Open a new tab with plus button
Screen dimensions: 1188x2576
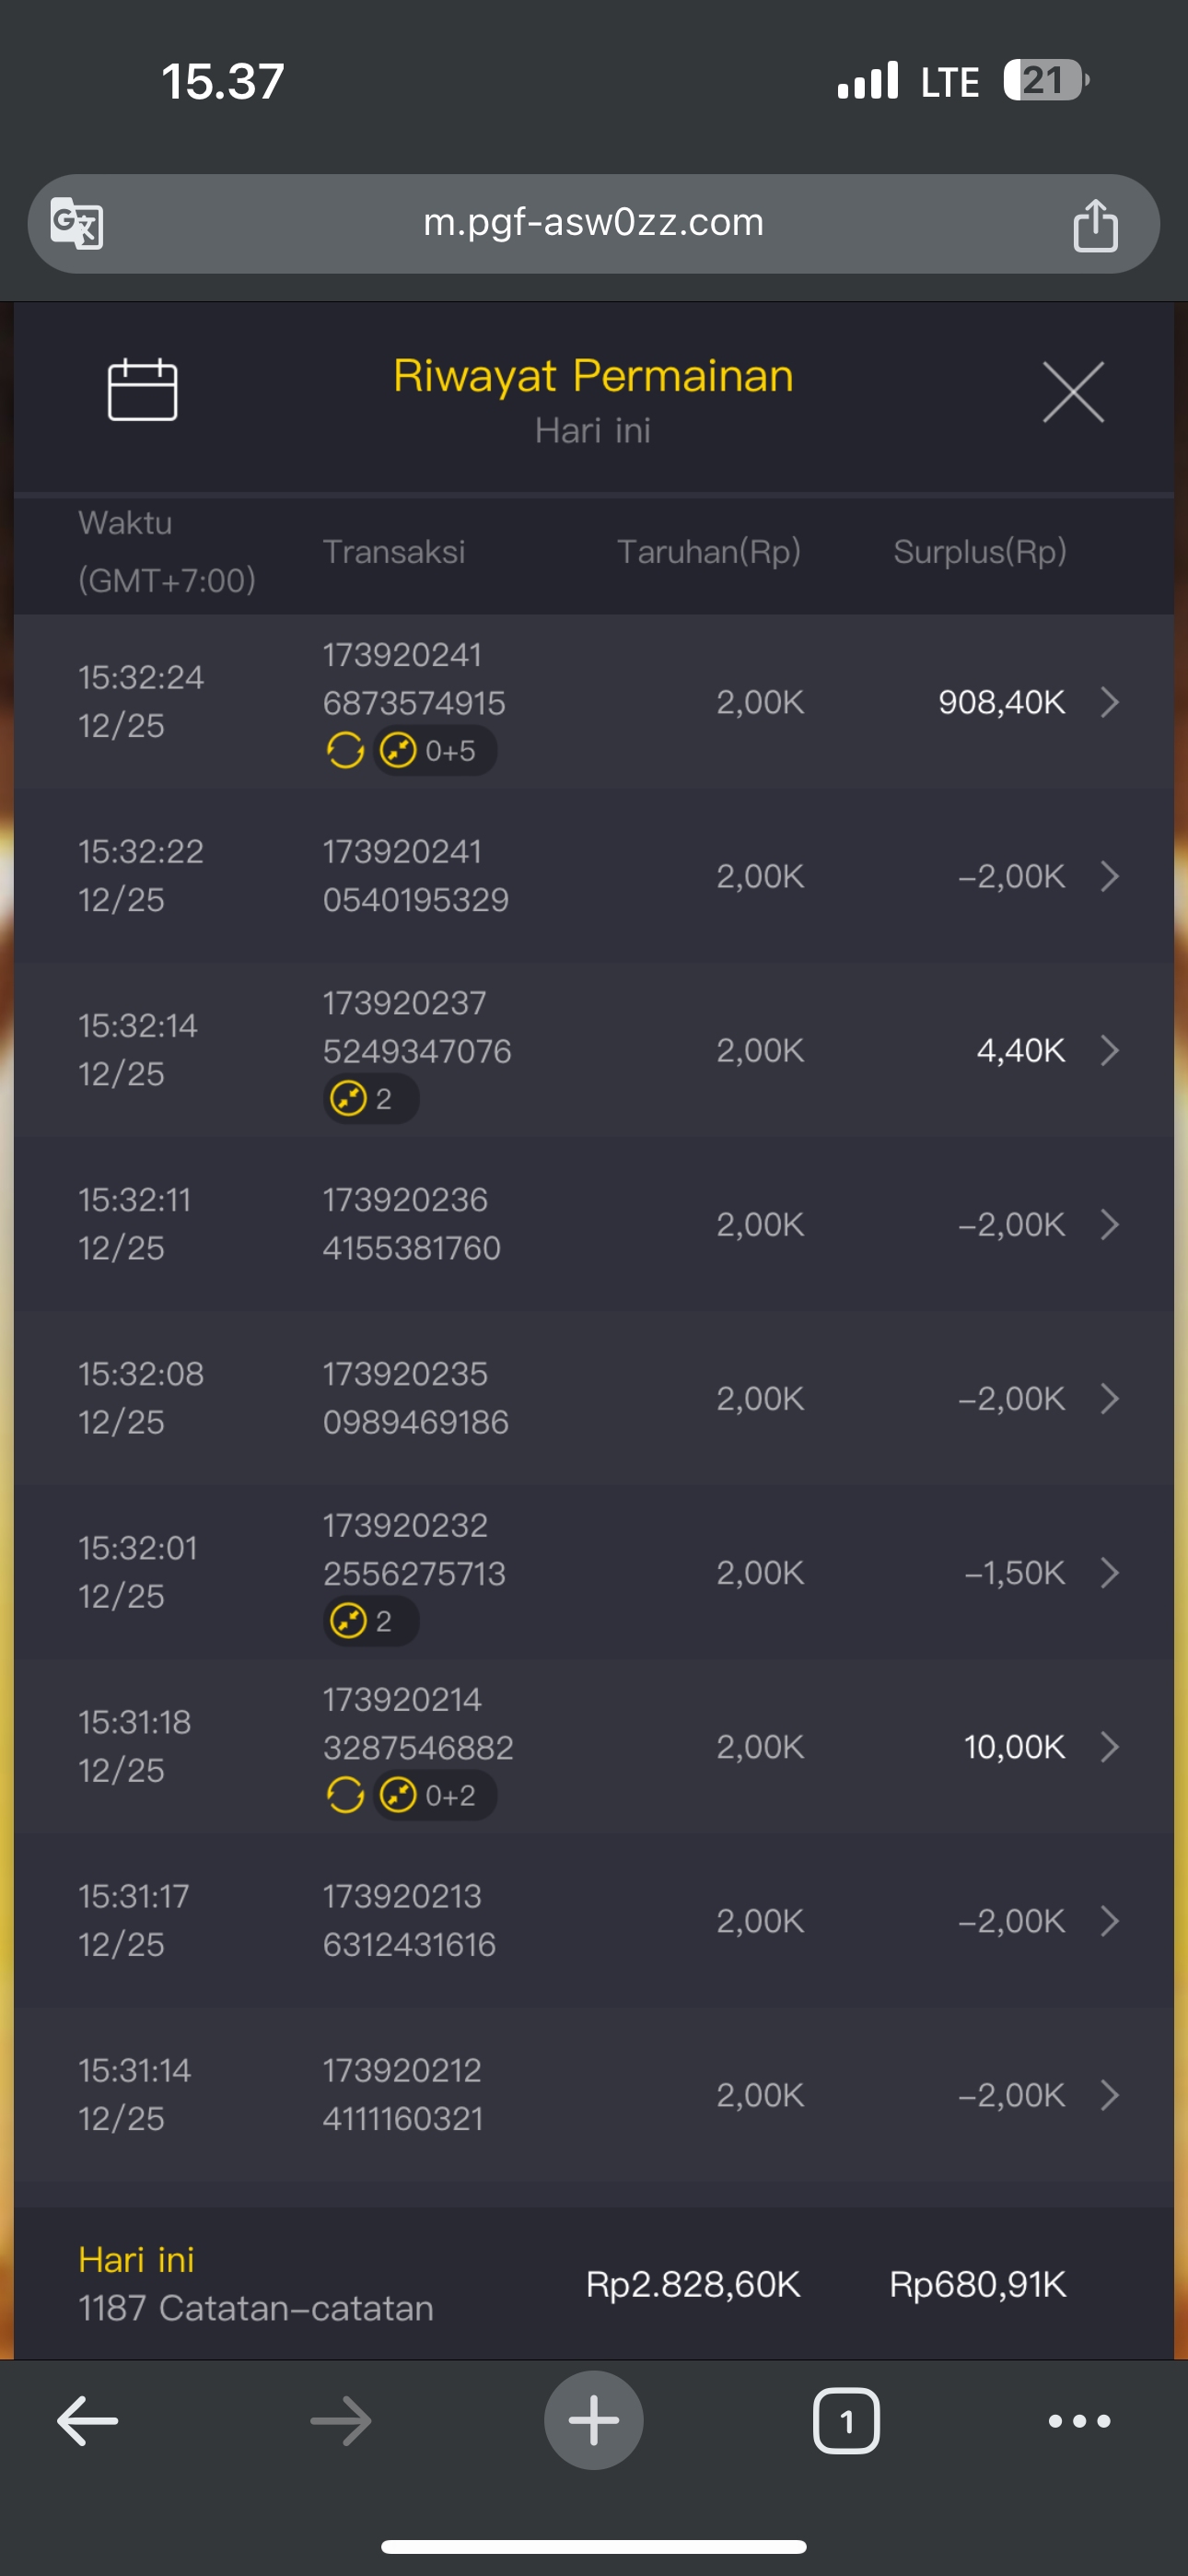point(593,2421)
